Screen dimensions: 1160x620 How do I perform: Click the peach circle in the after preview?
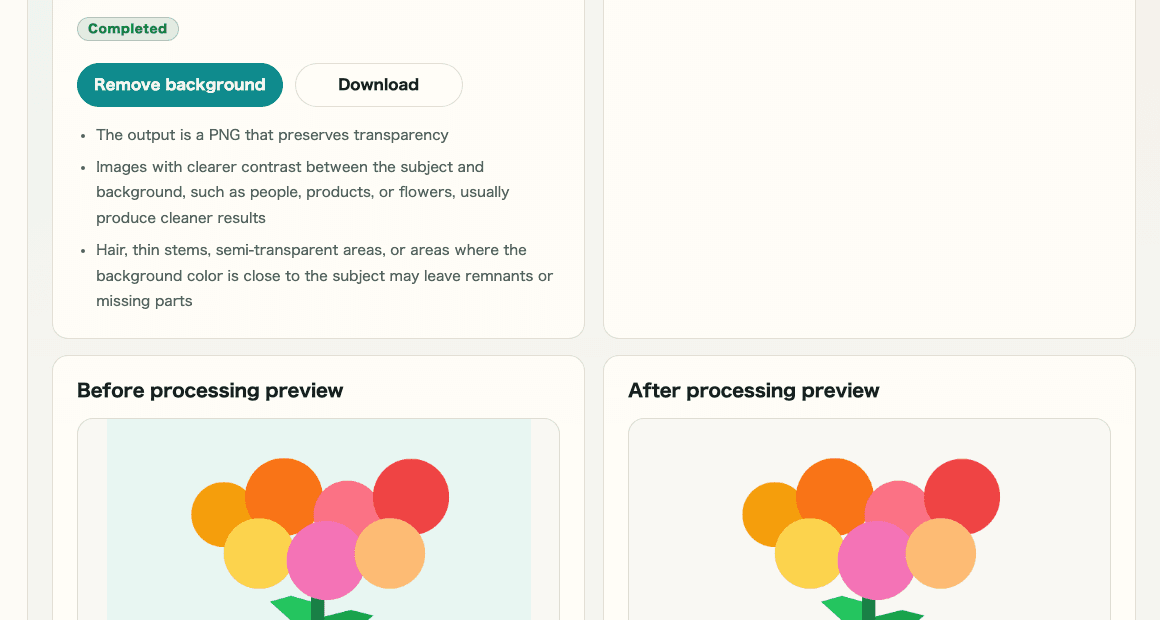pyautogui.click(x=942, y=554)
